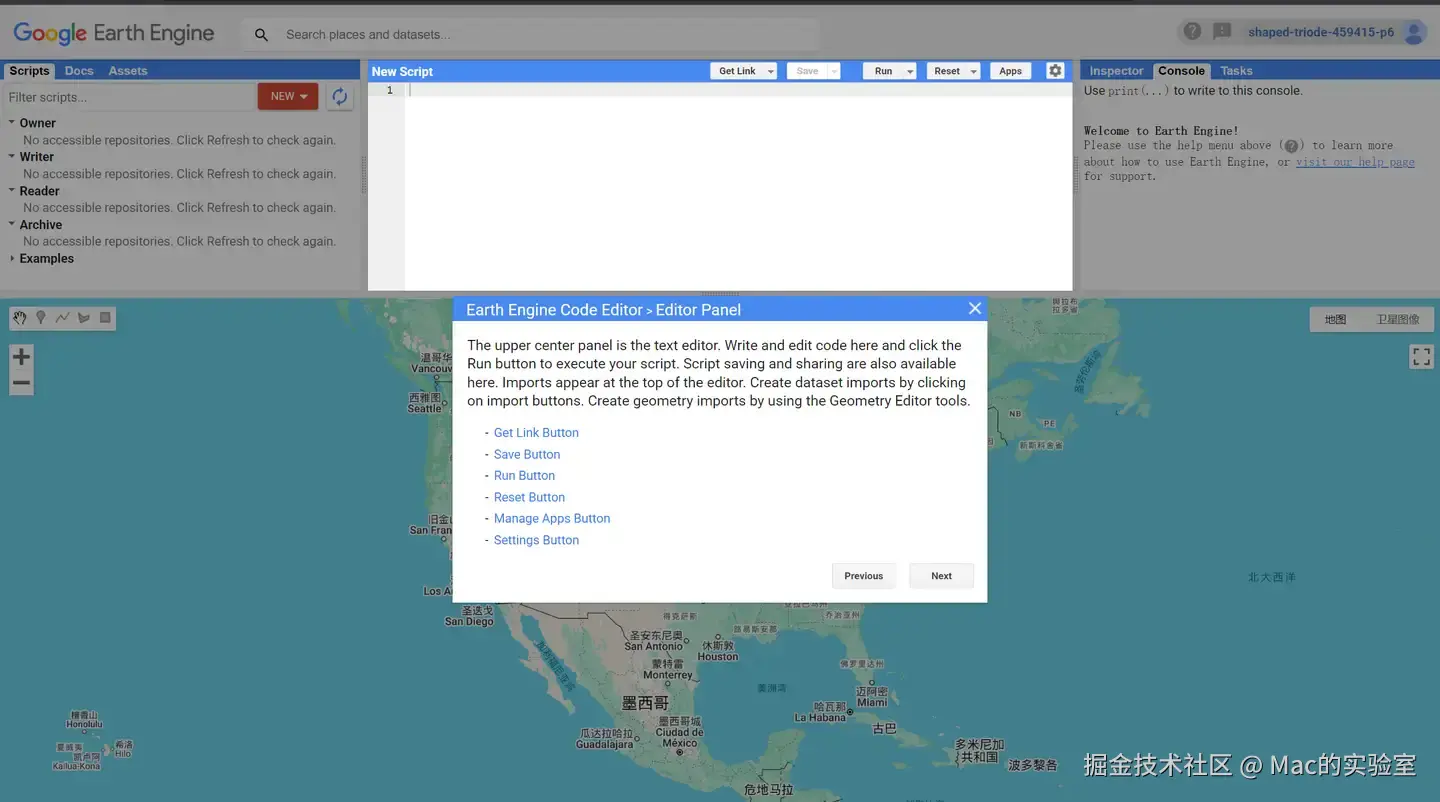Switch to the Inspector tab
Viewport: 1440px width, 802px height.
pyautogui.click(x=1116, y=71)
